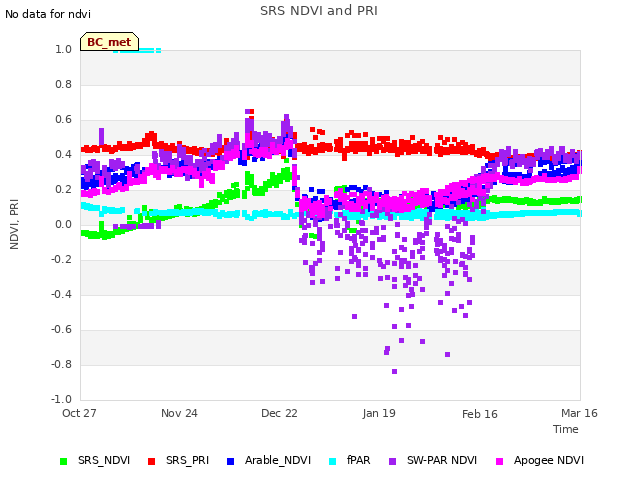Image resolution: width=640 pixels, height=480 pixels.
Task: Toggle the SRS_PRI series label
Action: pyautogui.click(x=187, y=460)
